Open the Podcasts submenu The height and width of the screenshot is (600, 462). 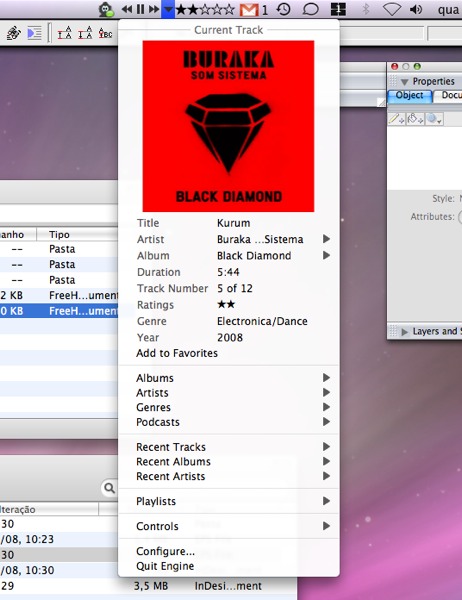point(229,422)
